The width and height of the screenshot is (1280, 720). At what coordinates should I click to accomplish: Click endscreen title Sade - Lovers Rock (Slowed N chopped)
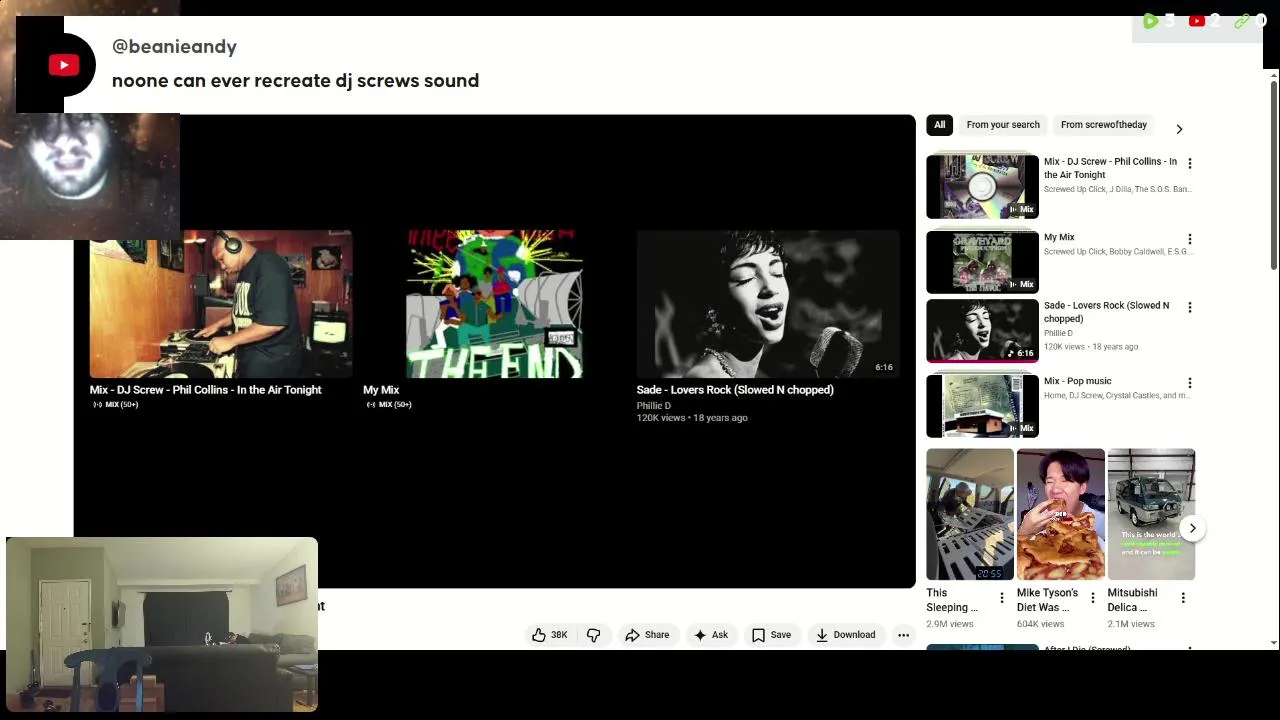point(735,390)
